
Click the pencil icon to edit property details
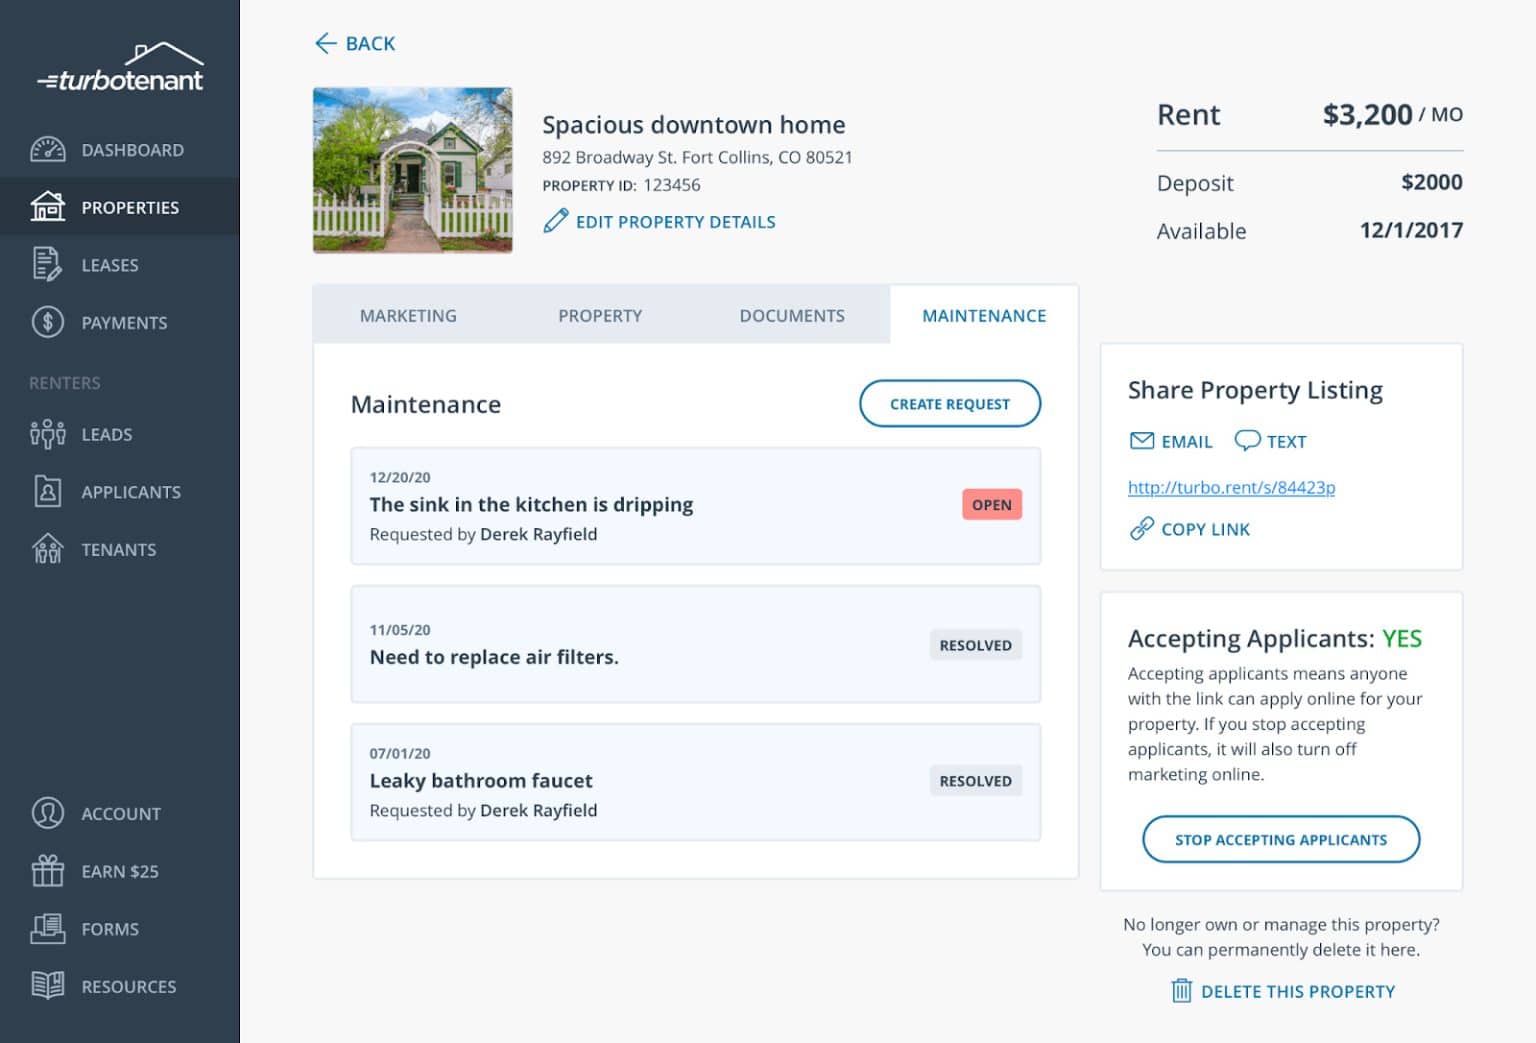point(556,220)
